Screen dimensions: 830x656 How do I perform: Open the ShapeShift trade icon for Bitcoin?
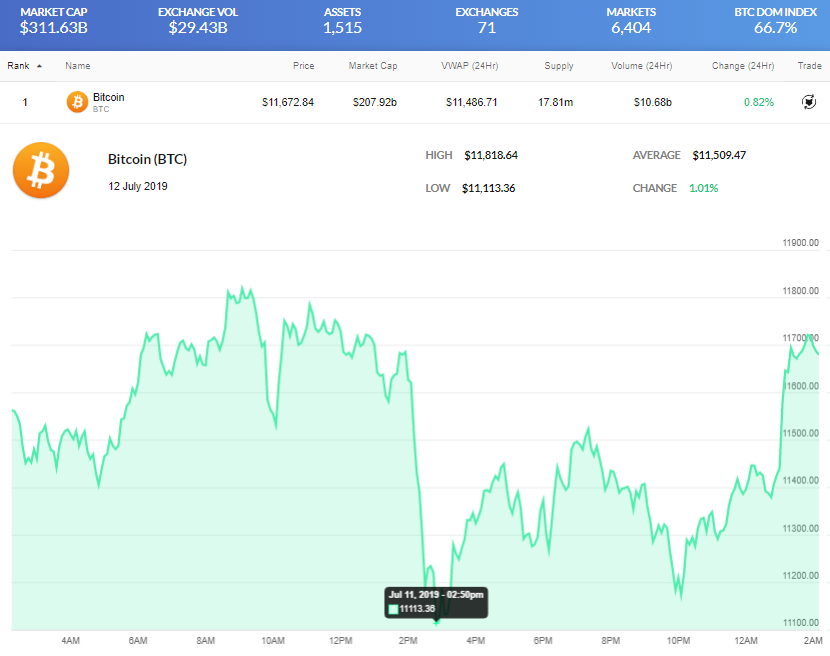coord(809,102)
